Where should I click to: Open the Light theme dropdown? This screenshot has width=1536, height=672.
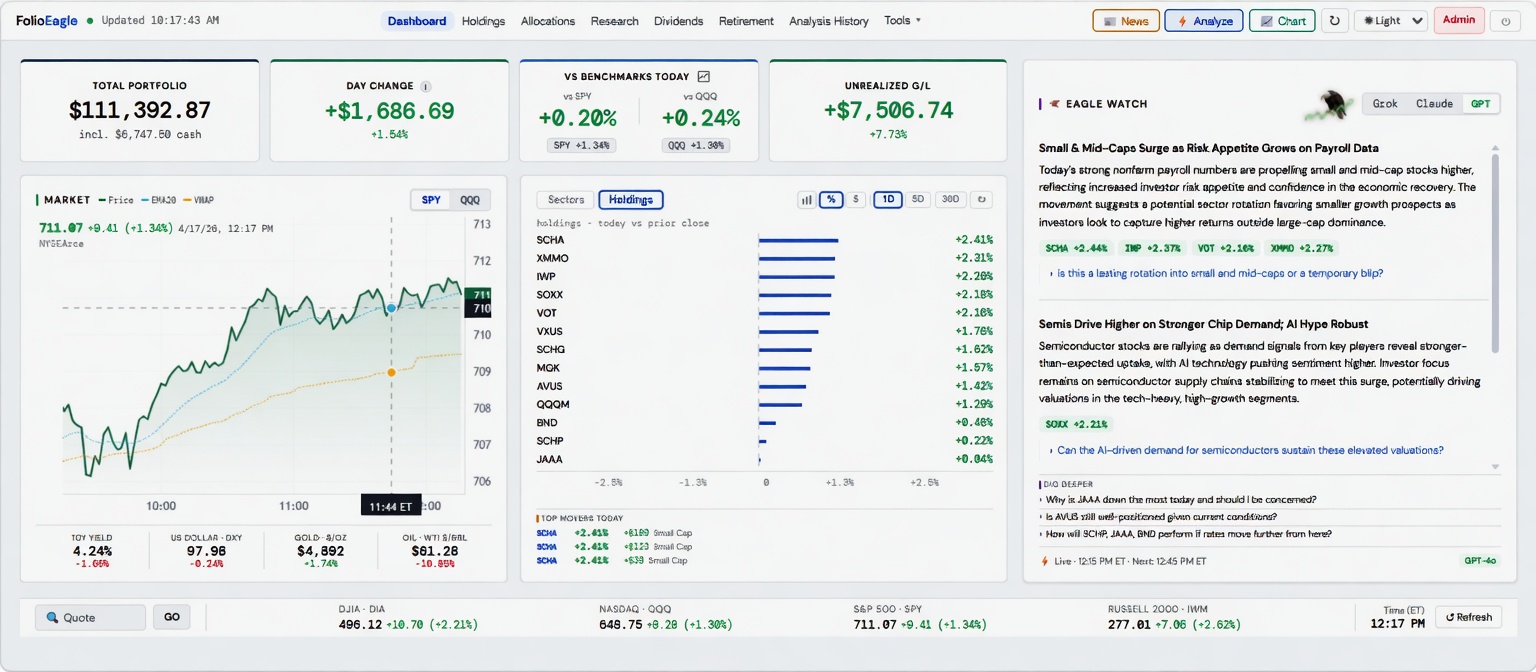pos(1390,20)
